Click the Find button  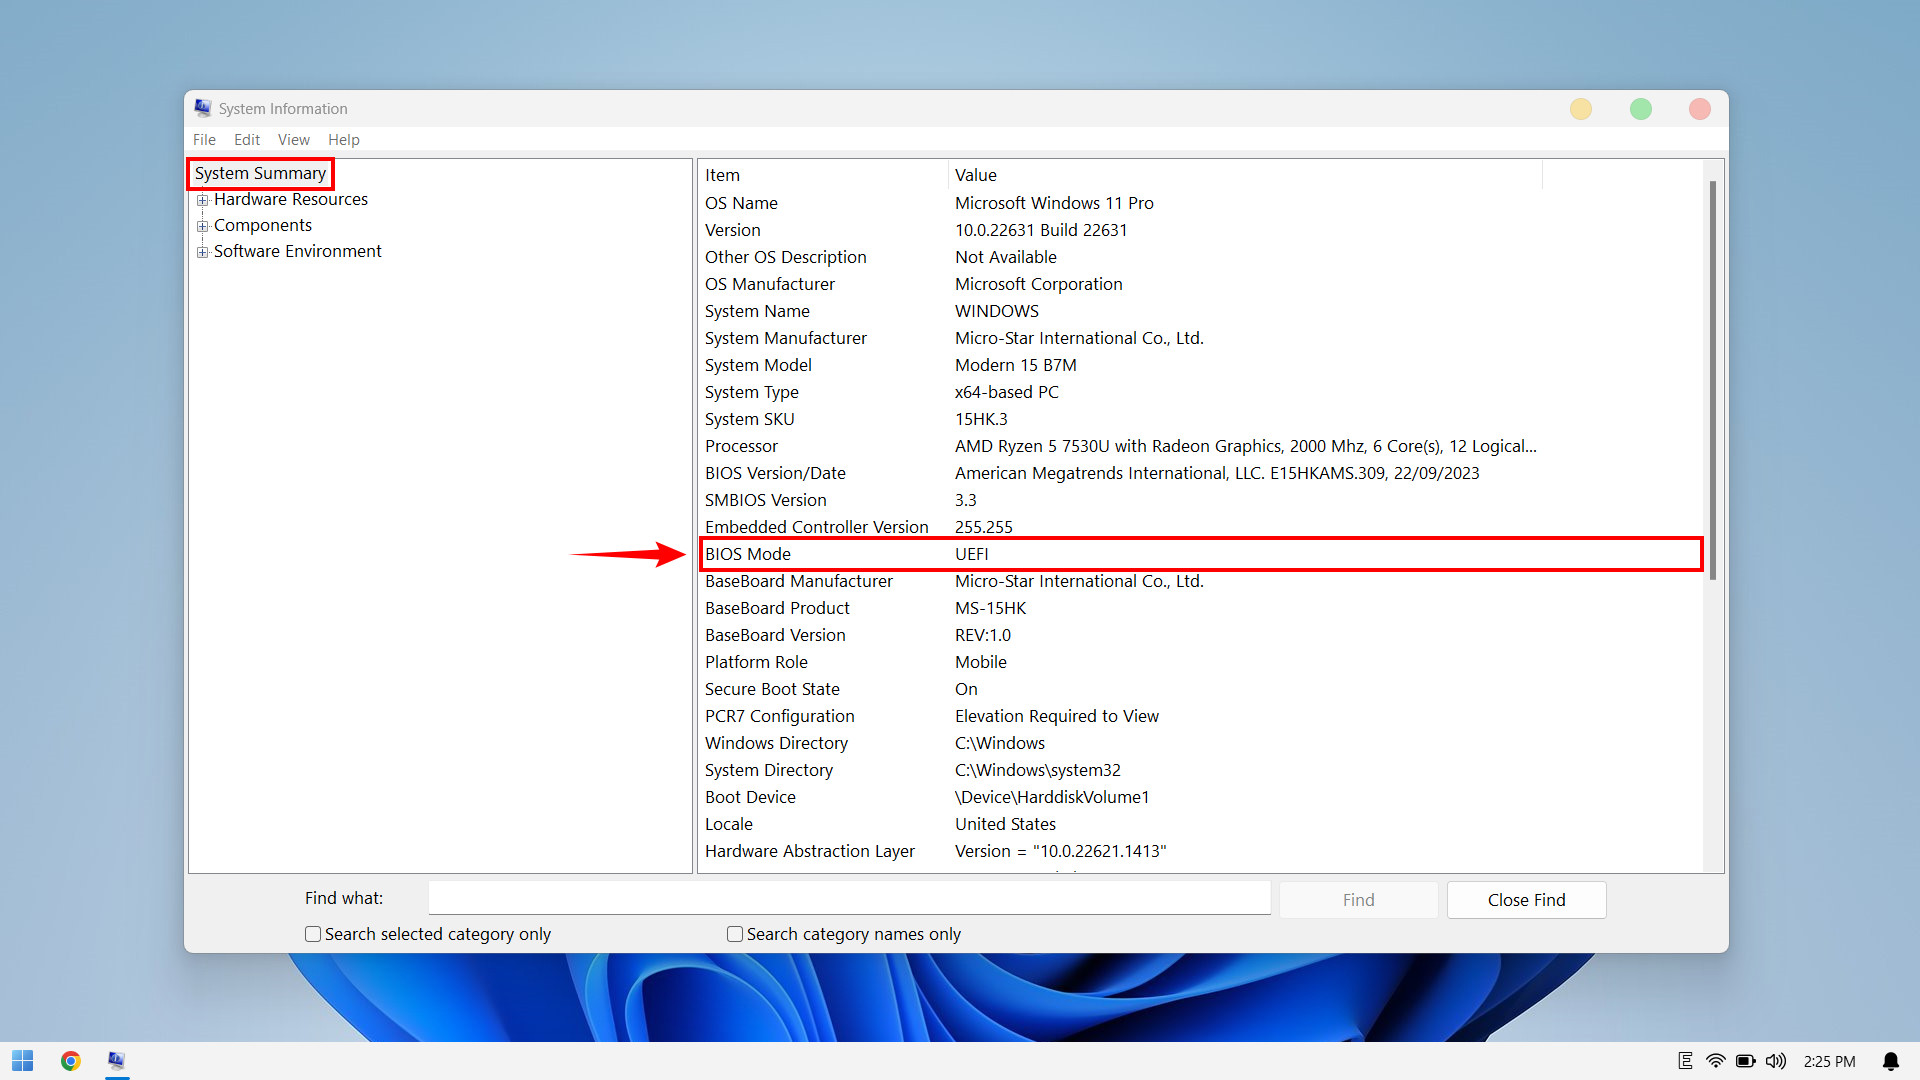pos(1359,900)
